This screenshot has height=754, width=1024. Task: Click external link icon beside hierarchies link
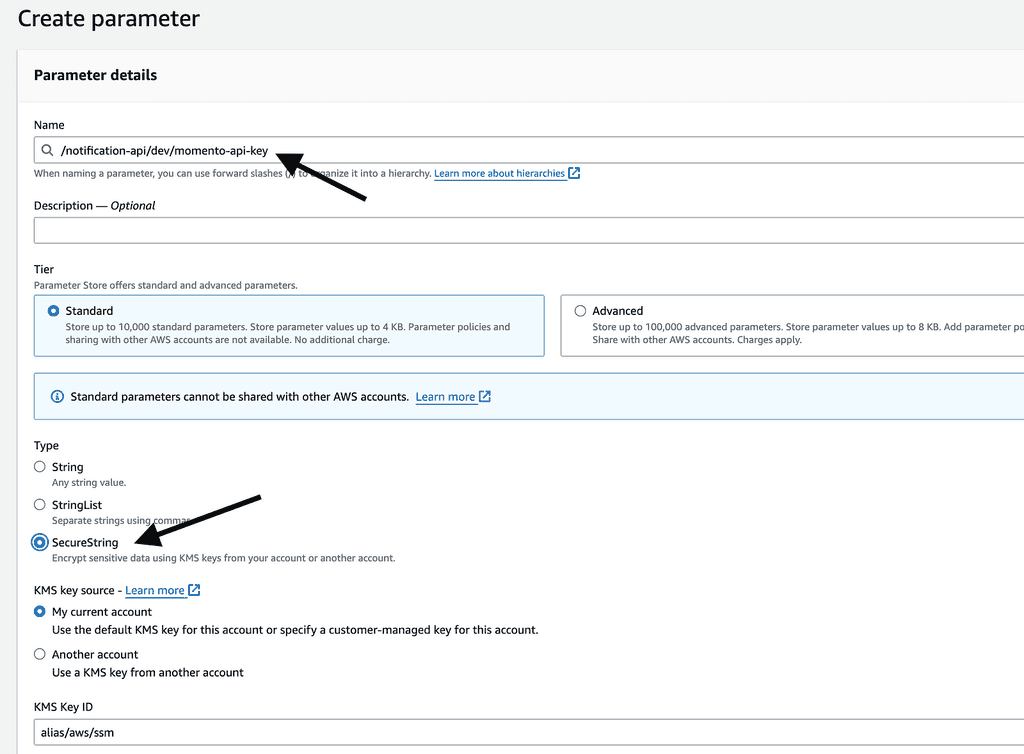574,173
